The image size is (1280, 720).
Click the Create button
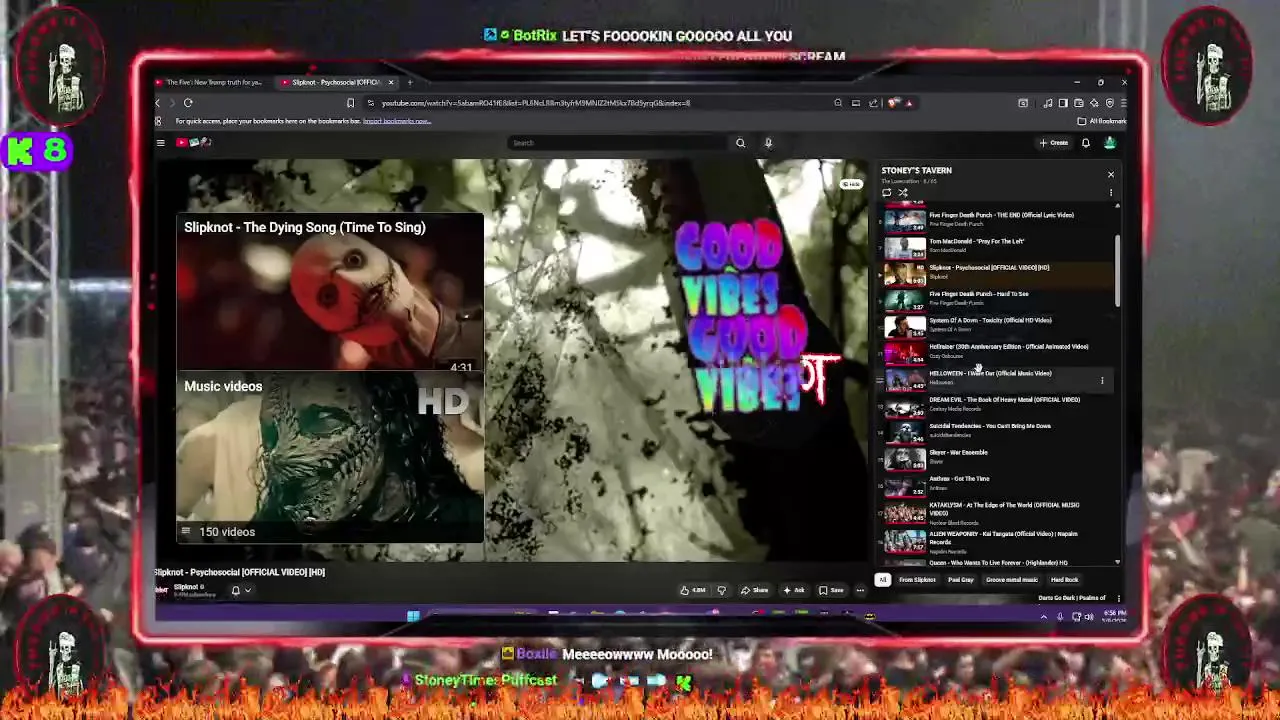coord(1054,143)
